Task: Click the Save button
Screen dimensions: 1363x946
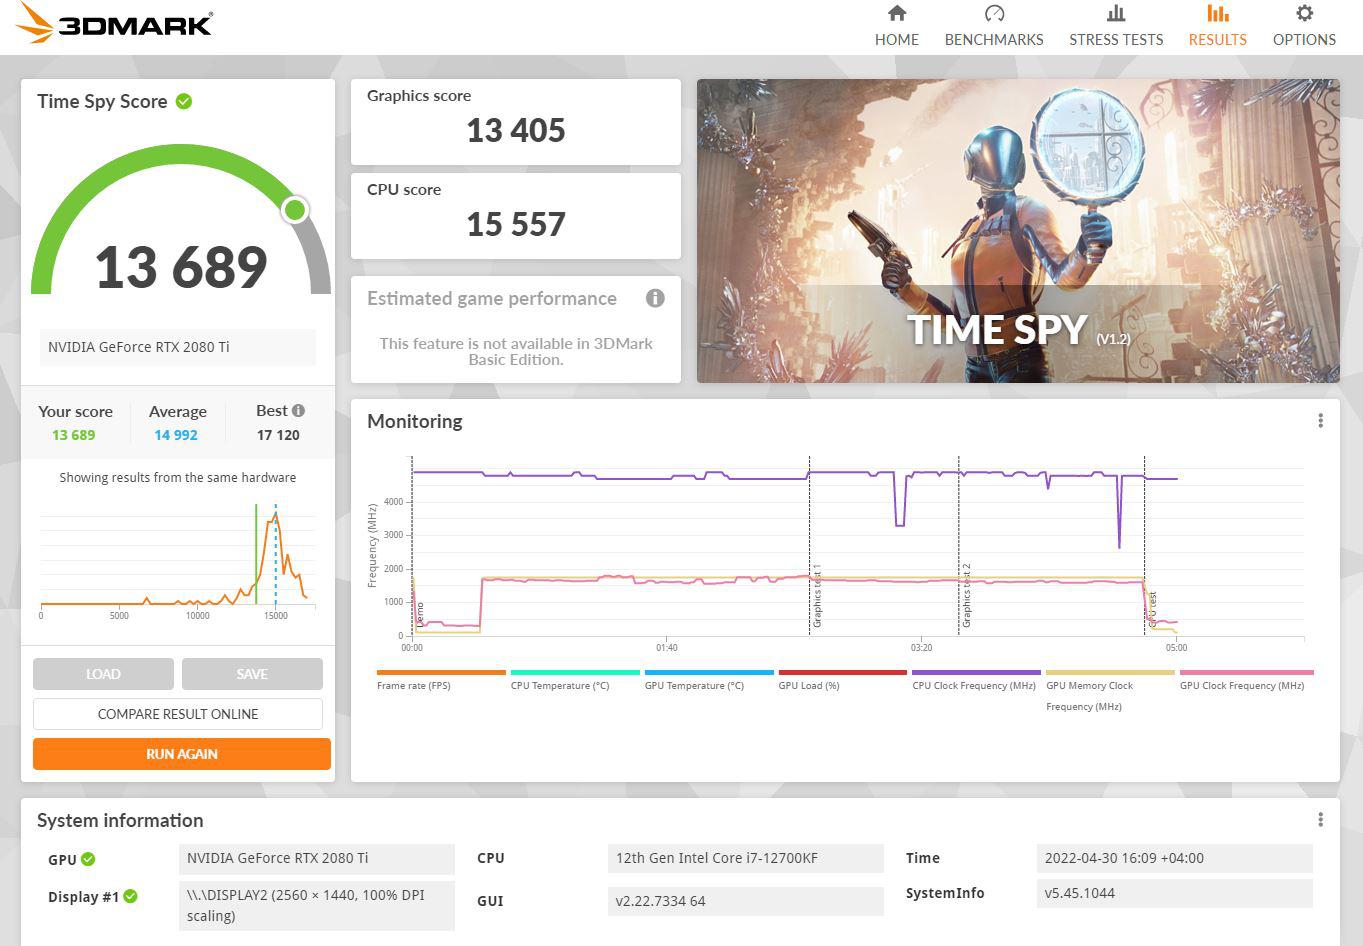Action: point(252,674)
